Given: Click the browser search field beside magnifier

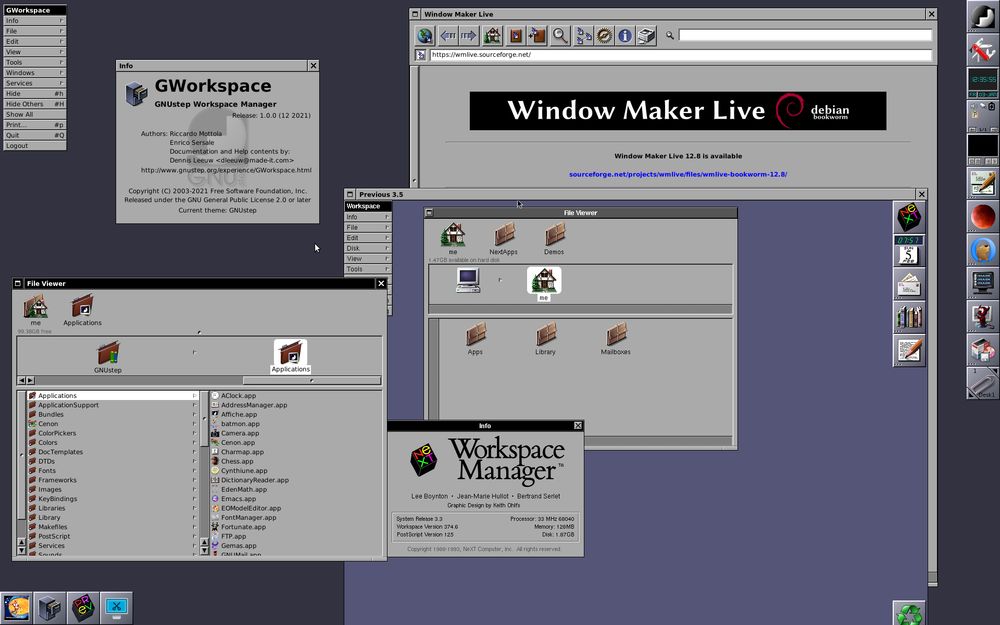Looking at the screenshot, I should 805,35.
